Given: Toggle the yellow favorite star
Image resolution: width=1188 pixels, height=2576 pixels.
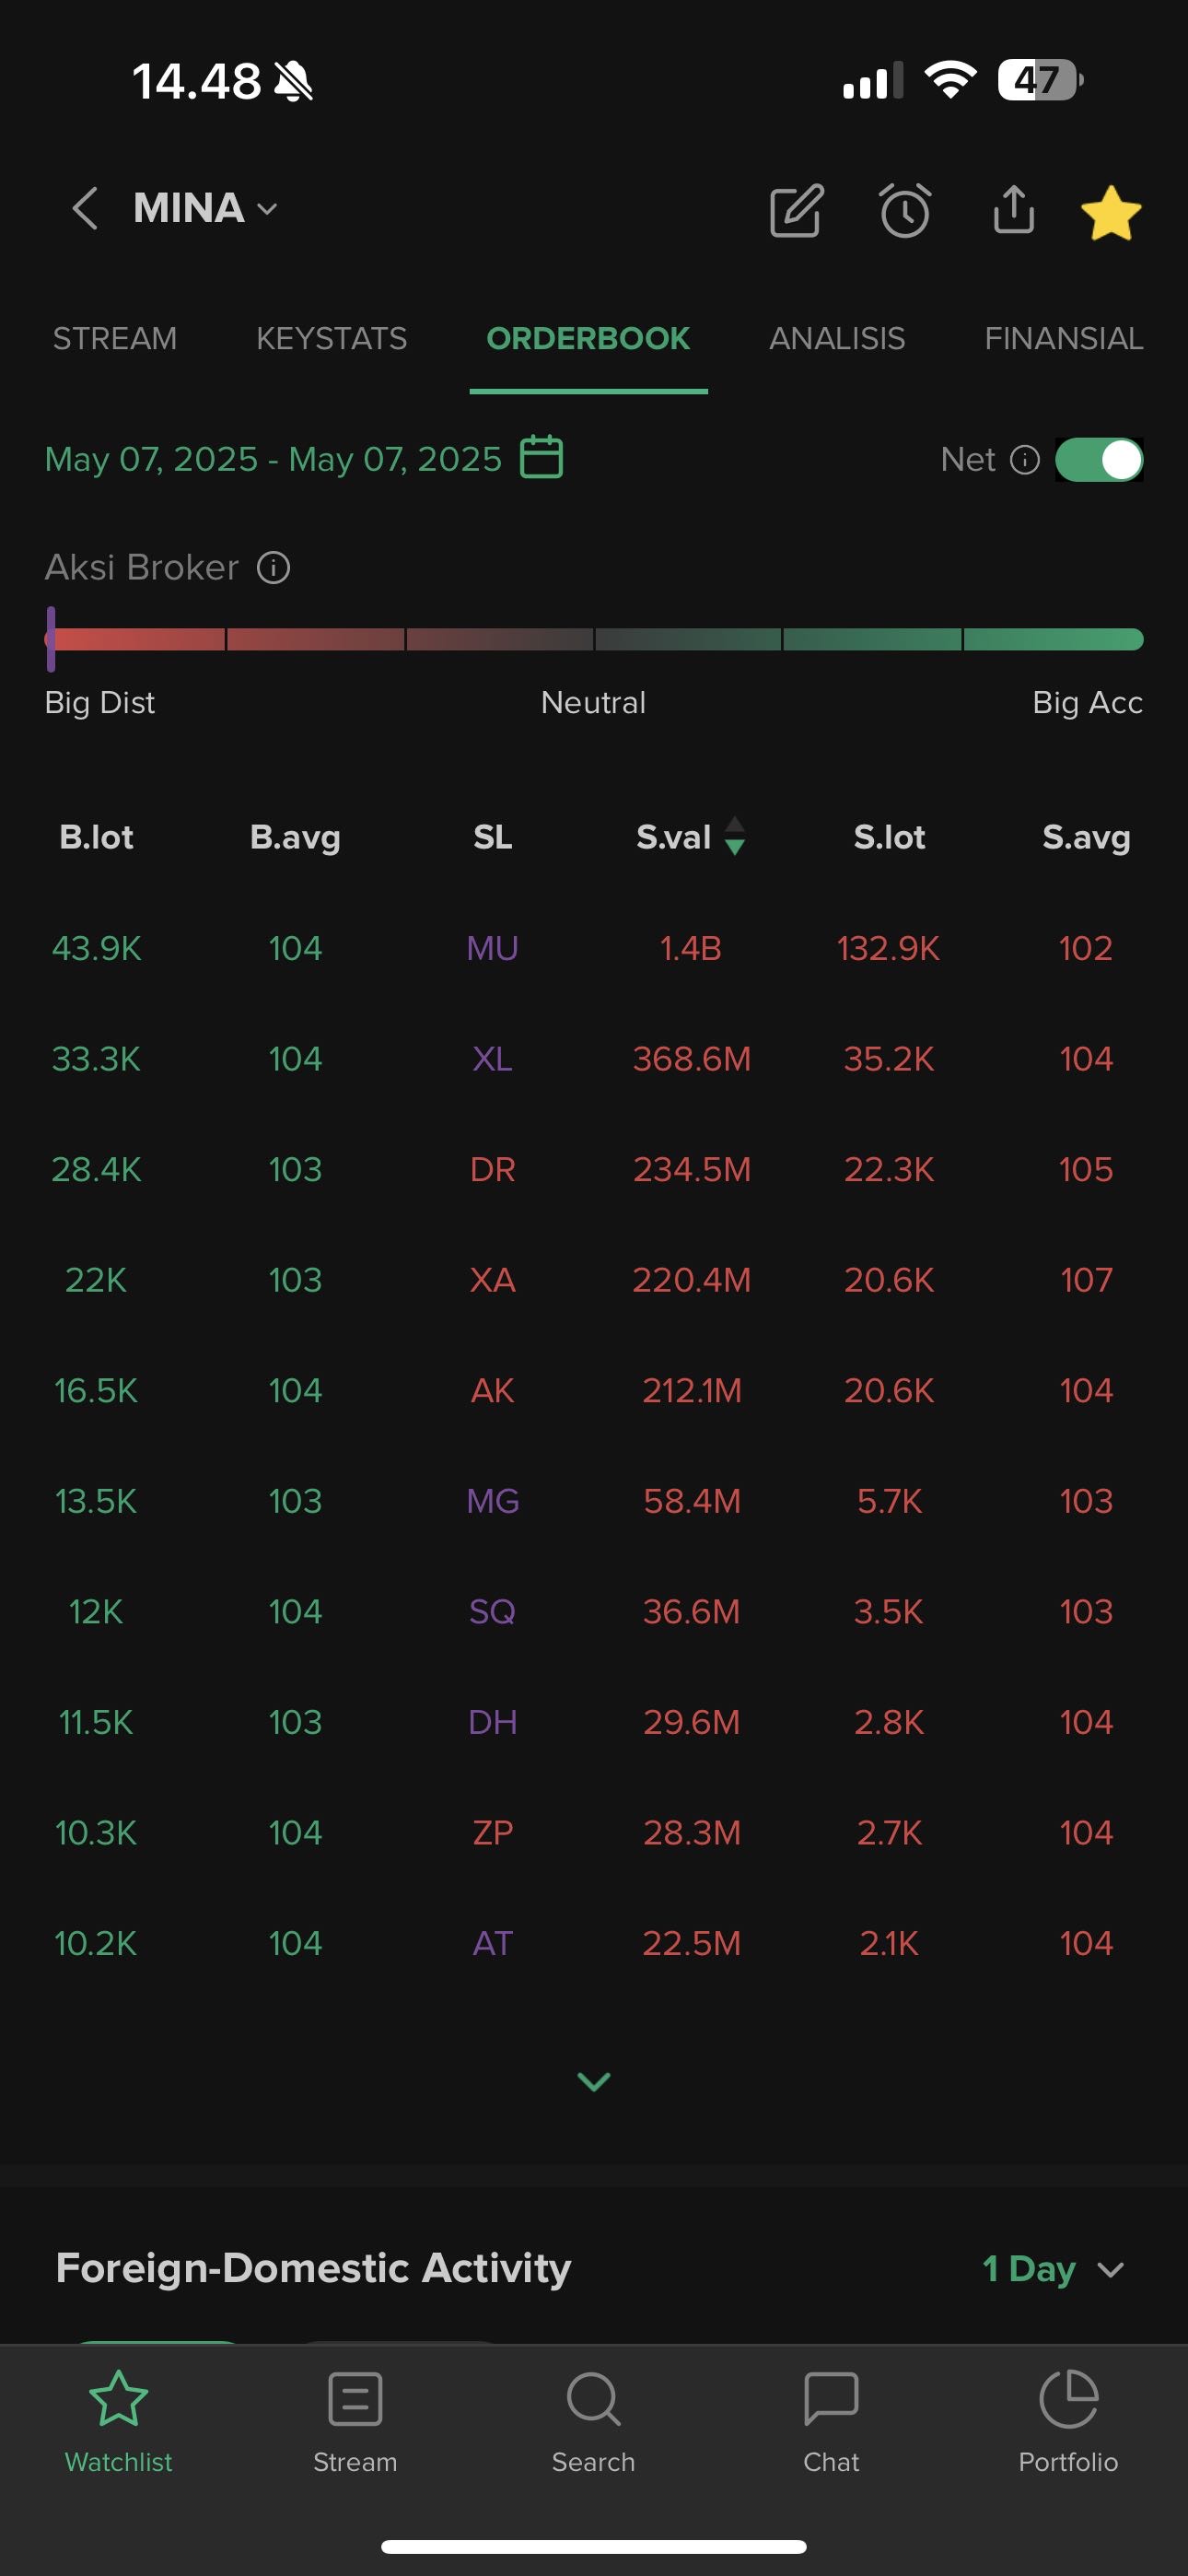Looking at the screenshot, I should [1111, 213].
